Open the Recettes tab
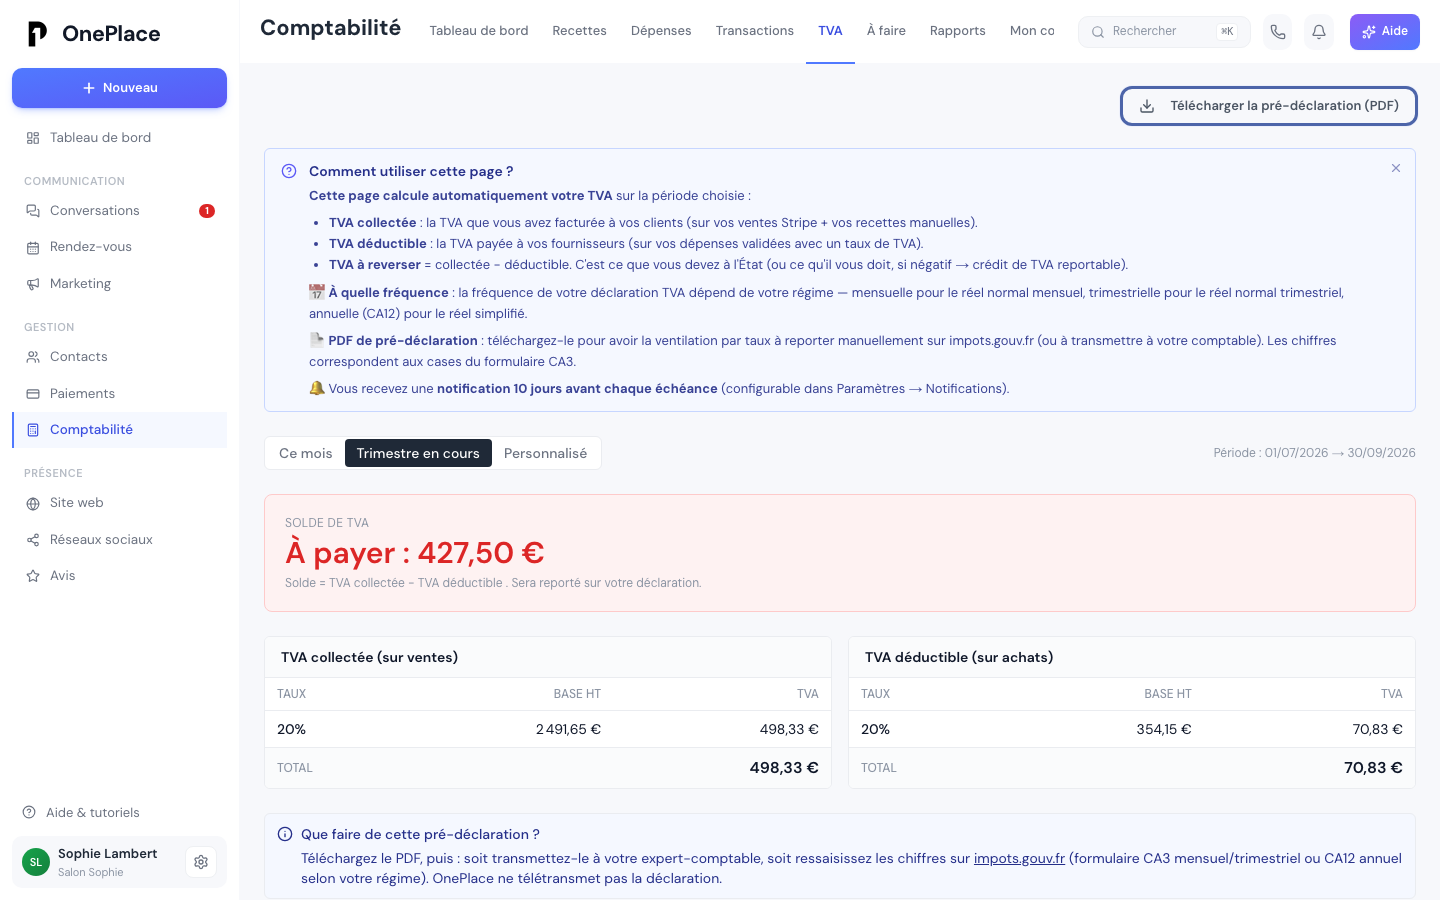1440x900 pixels. [580, 31]
